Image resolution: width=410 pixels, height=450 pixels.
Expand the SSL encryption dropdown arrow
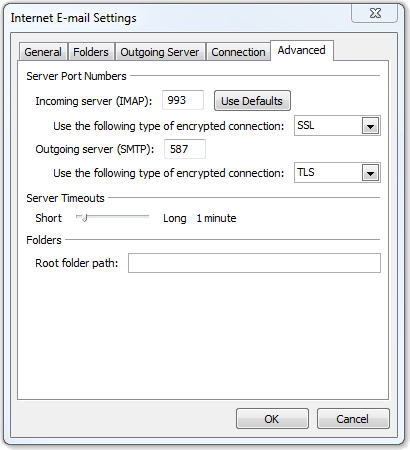coord(370,126)
